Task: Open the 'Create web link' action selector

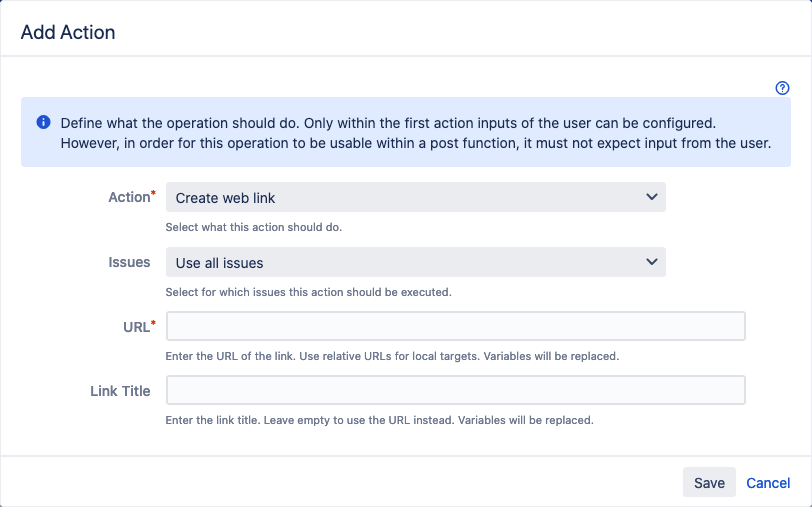Action: click(x=415, y=197)
